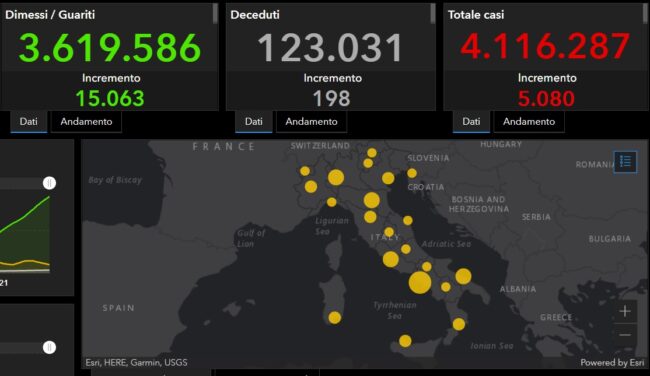The width and height of the screenshot is (650, 376).
Task: Select Andamento tab under Totale casi
Action: [x=529, y=121]
